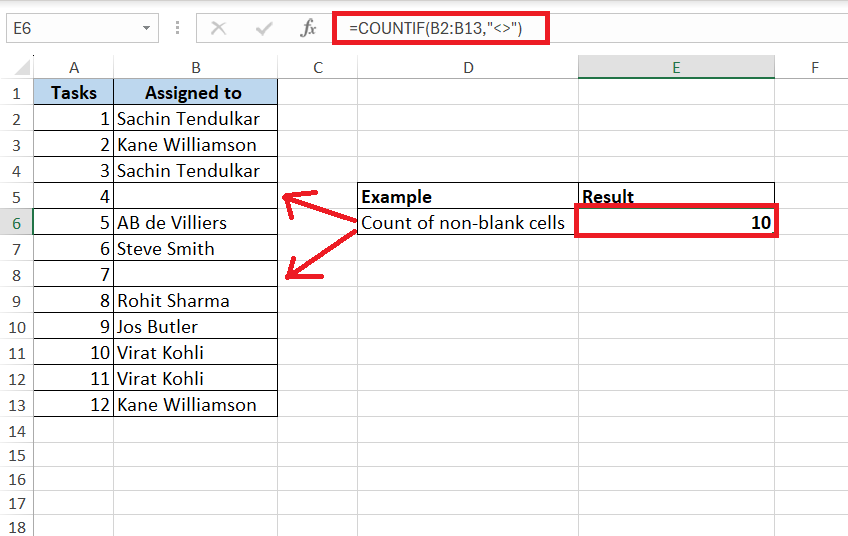
Task: Click the formula bar options dots icon
Action: point(177,28)
